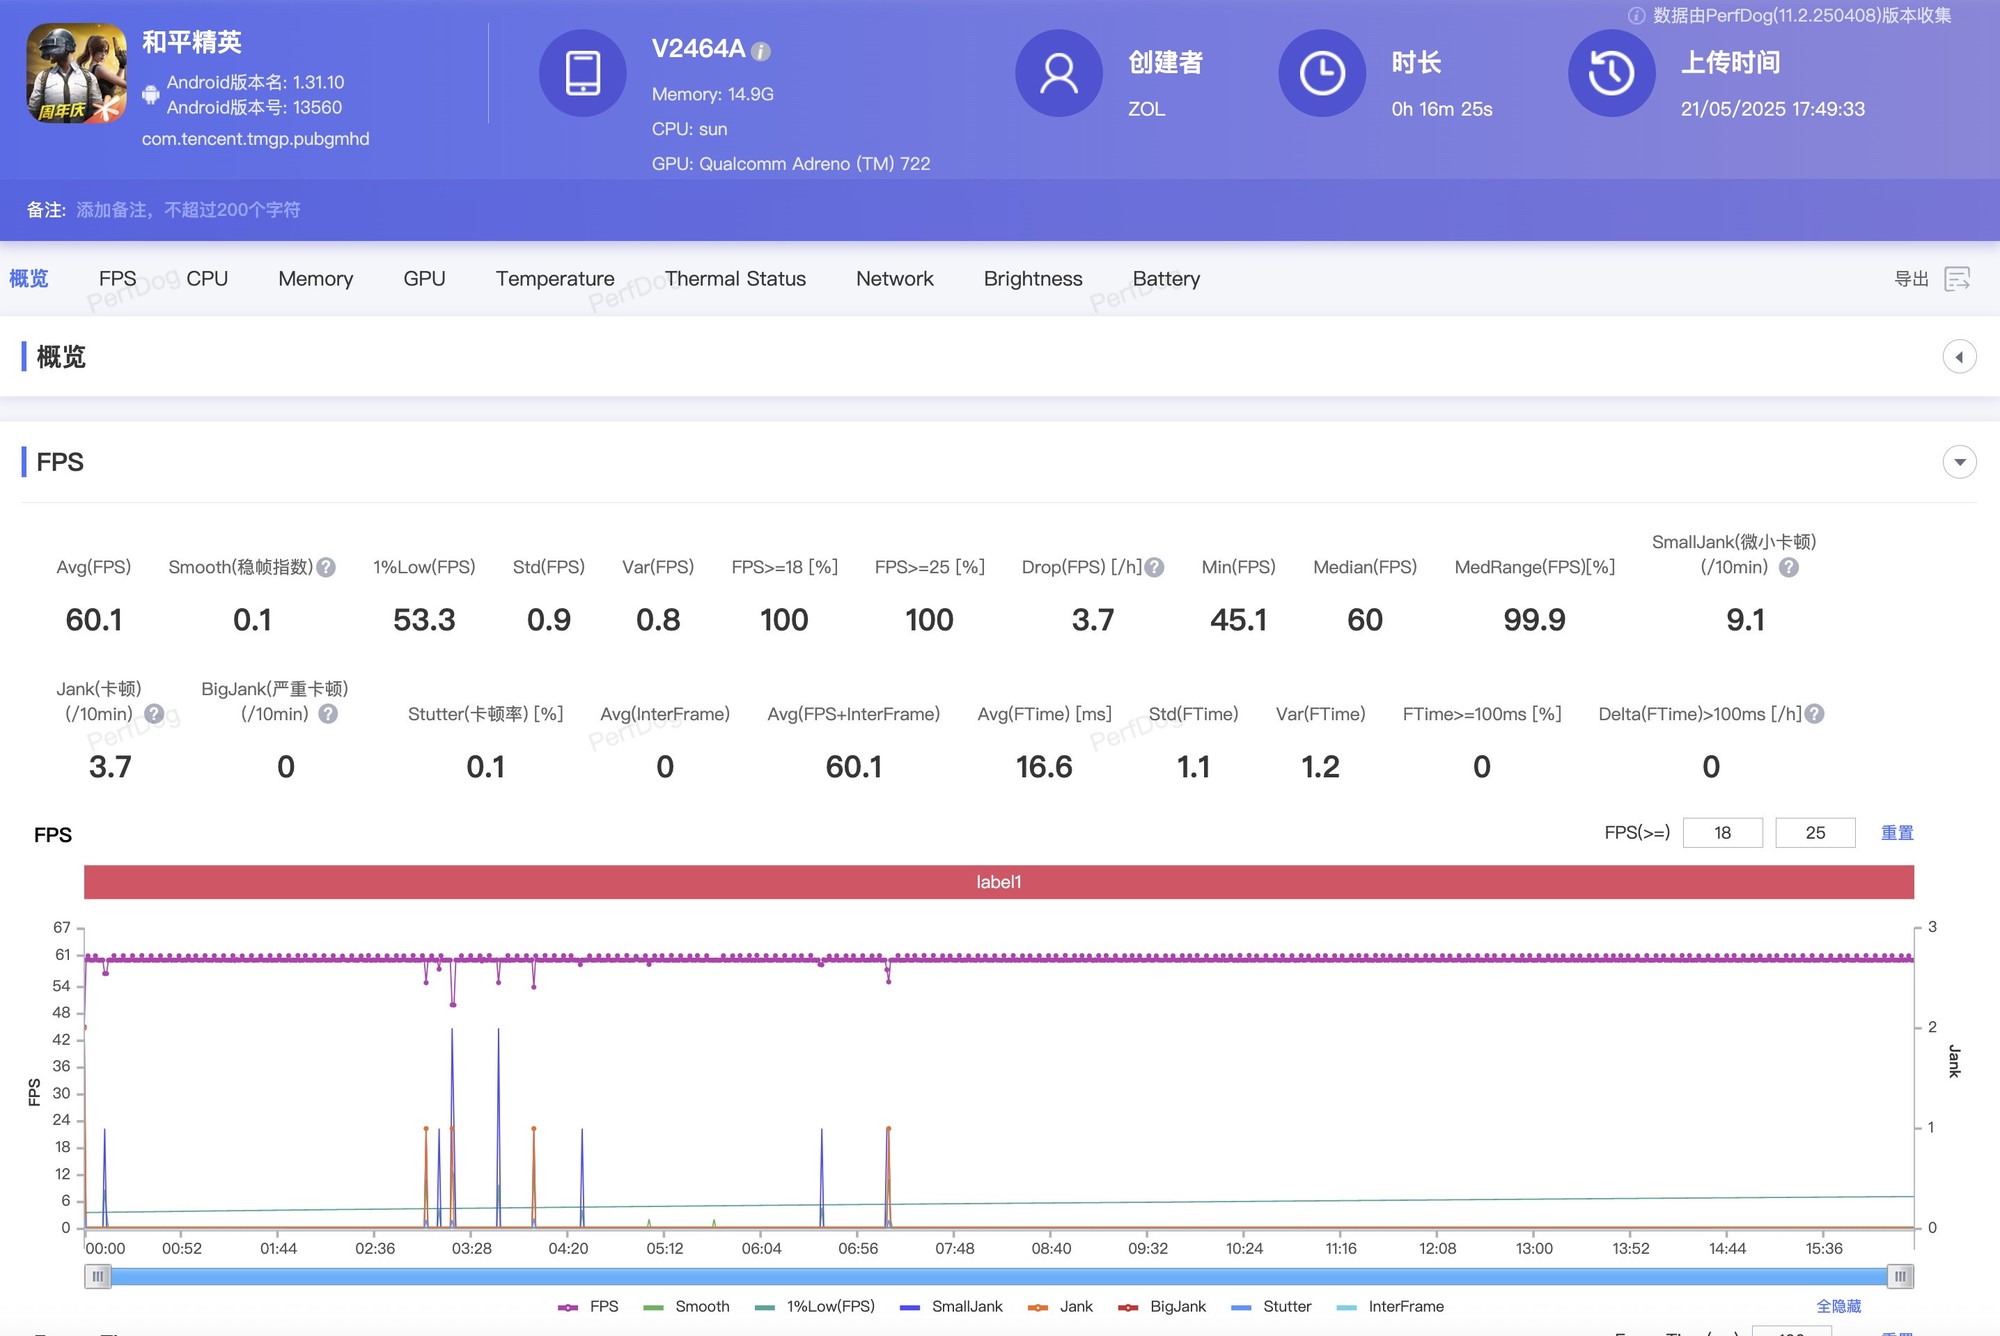Viewport: 2000px width, 1336px height.
Task: Click help icon beside Delta(FTime)>100ms
Action: (1815, 714)
